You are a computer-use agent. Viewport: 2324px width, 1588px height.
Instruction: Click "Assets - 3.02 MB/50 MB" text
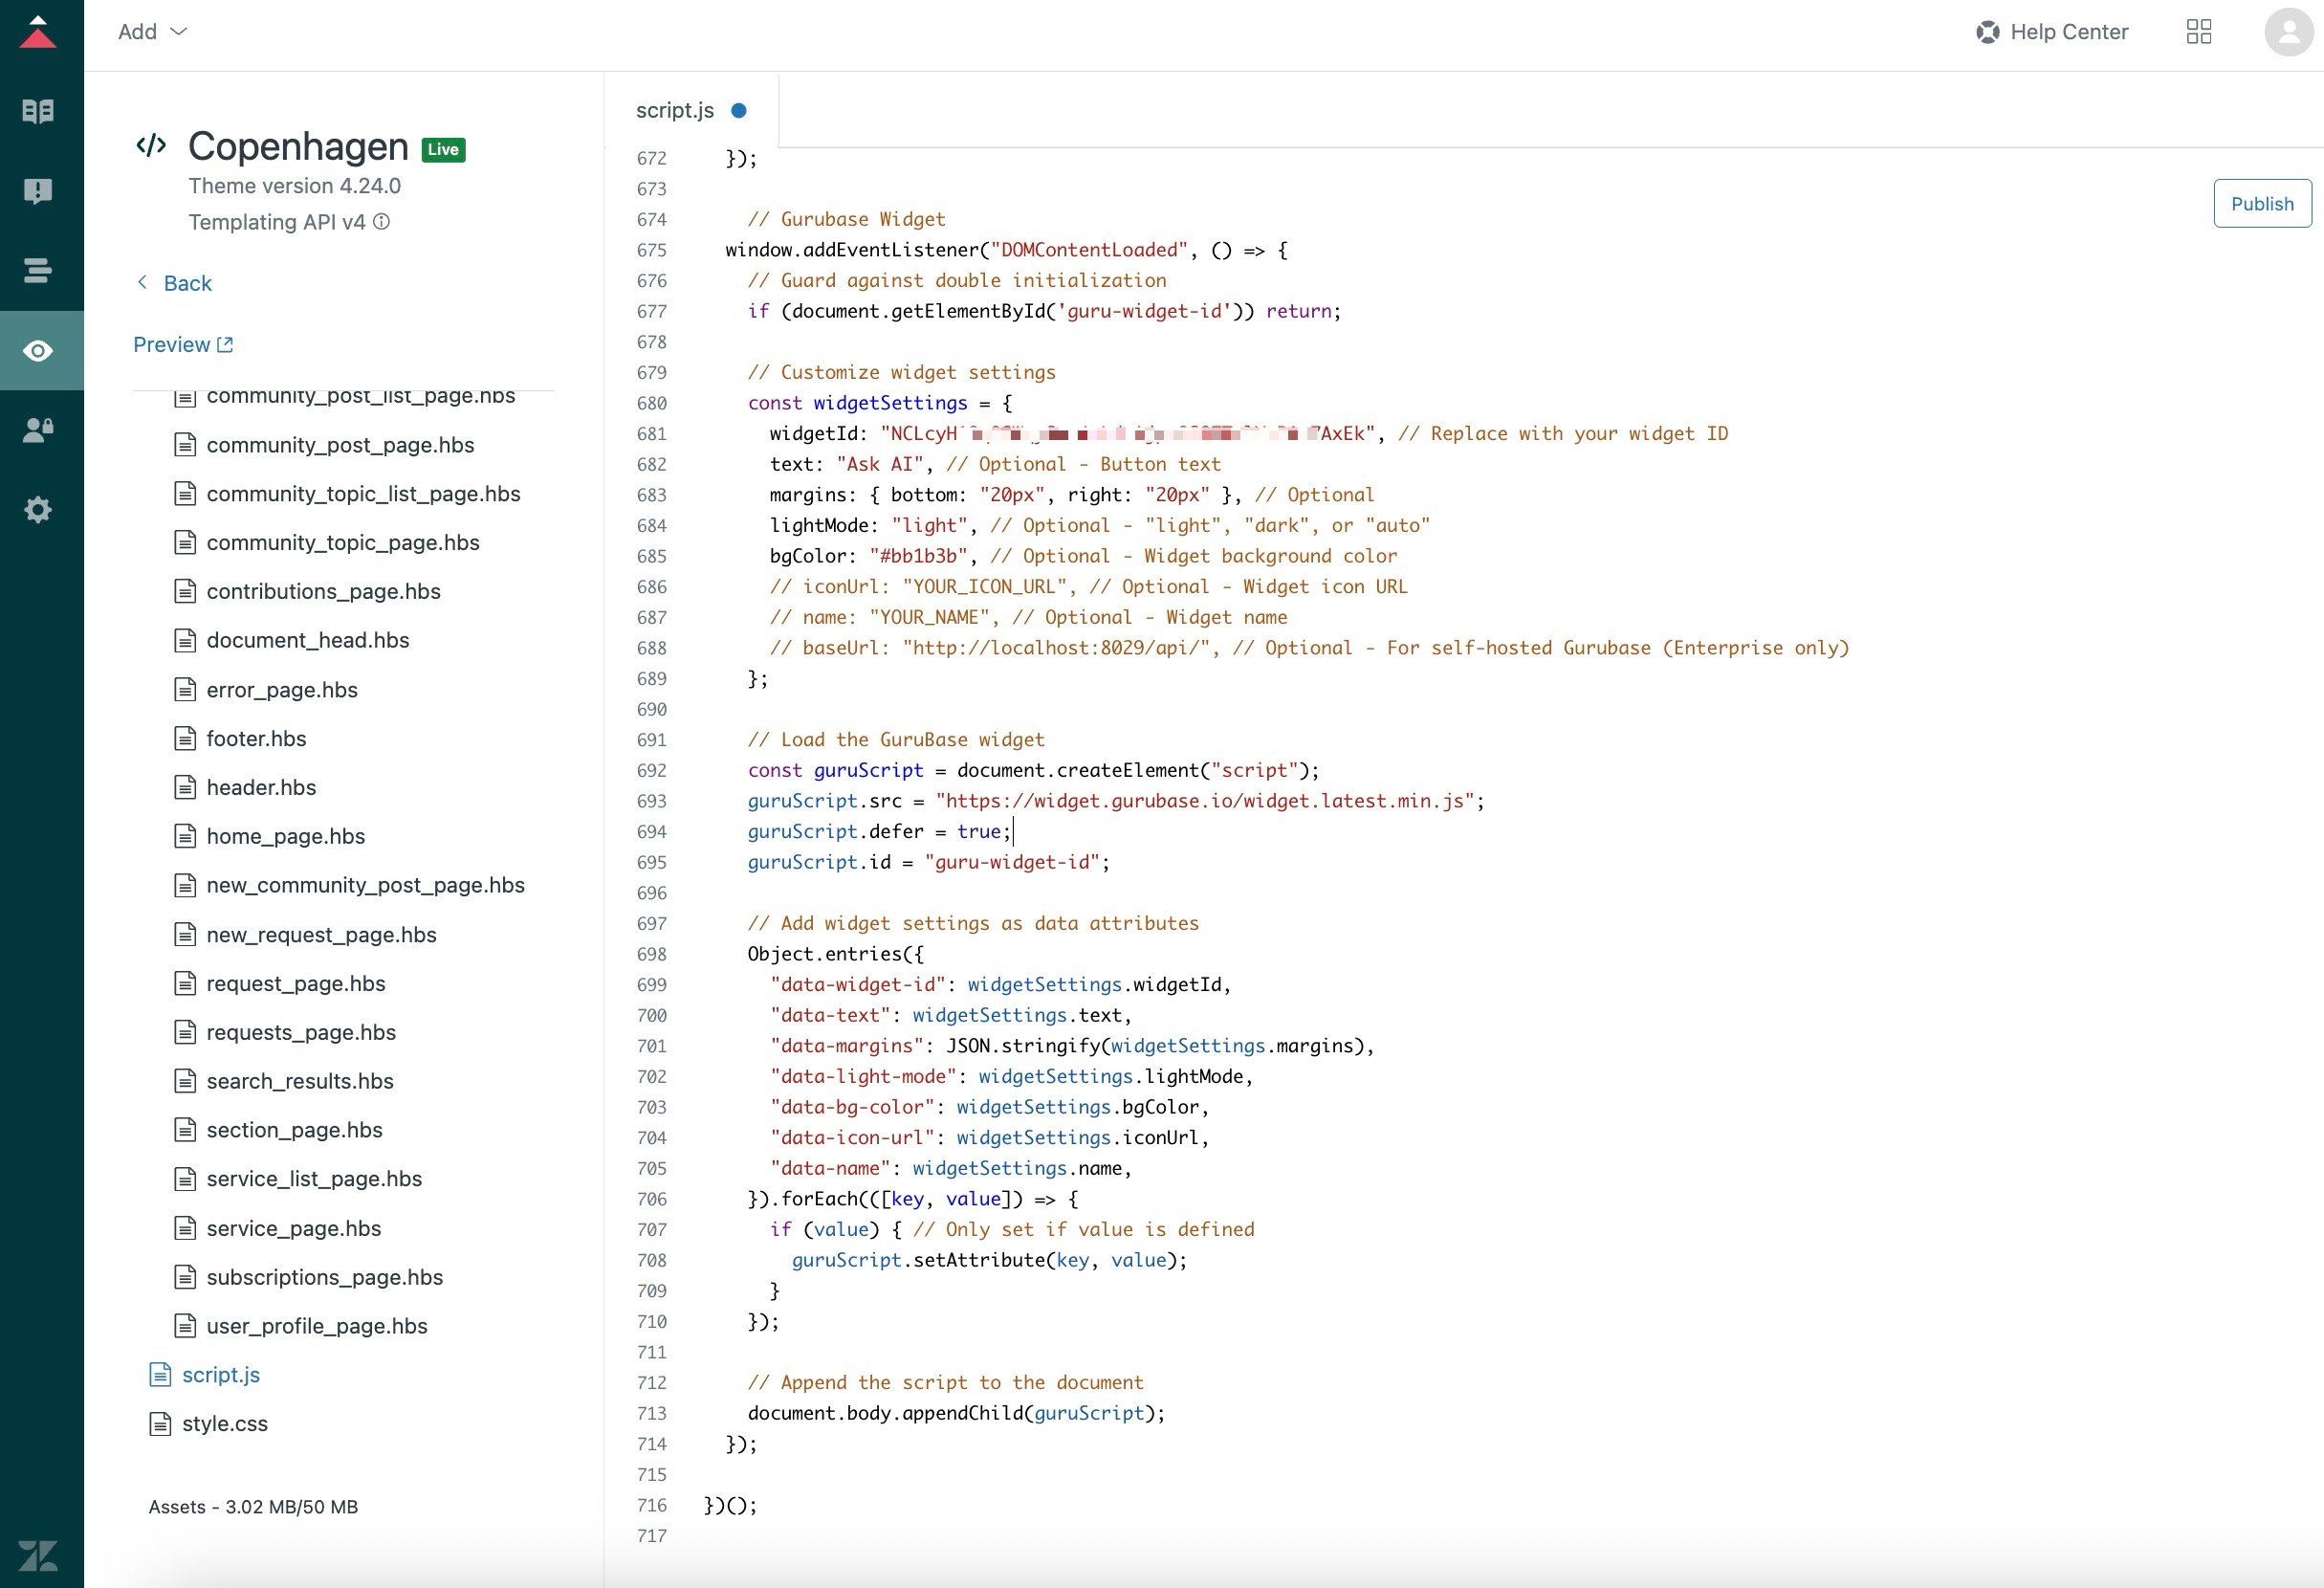pos(253,1507)
